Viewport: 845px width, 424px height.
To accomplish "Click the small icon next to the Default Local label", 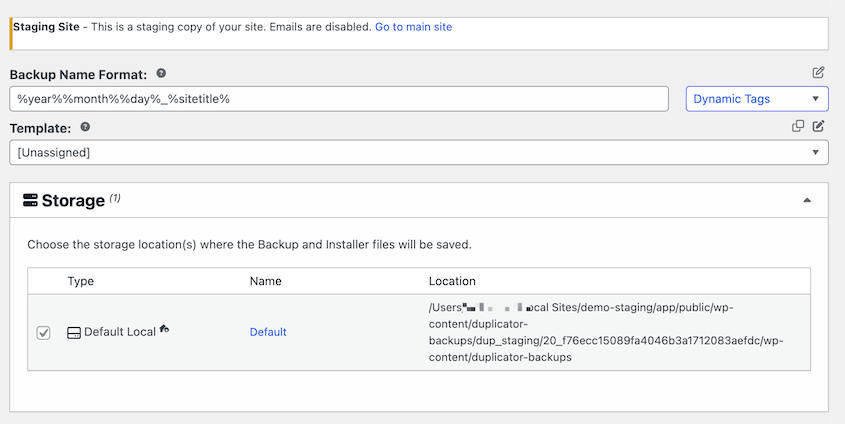I will (x=164, y=328).
